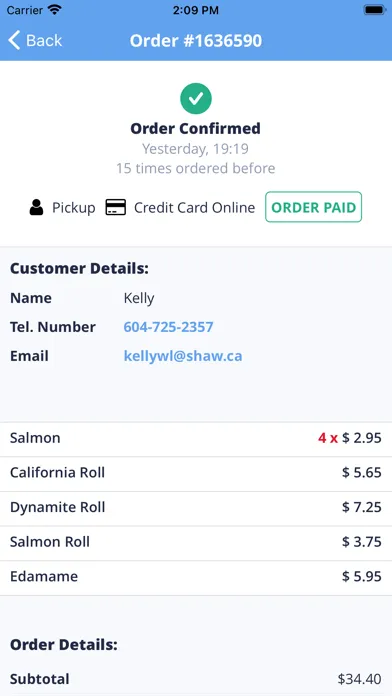Select the Edamame item row
This screenshot has width=392, height=696.
[196, 577]
